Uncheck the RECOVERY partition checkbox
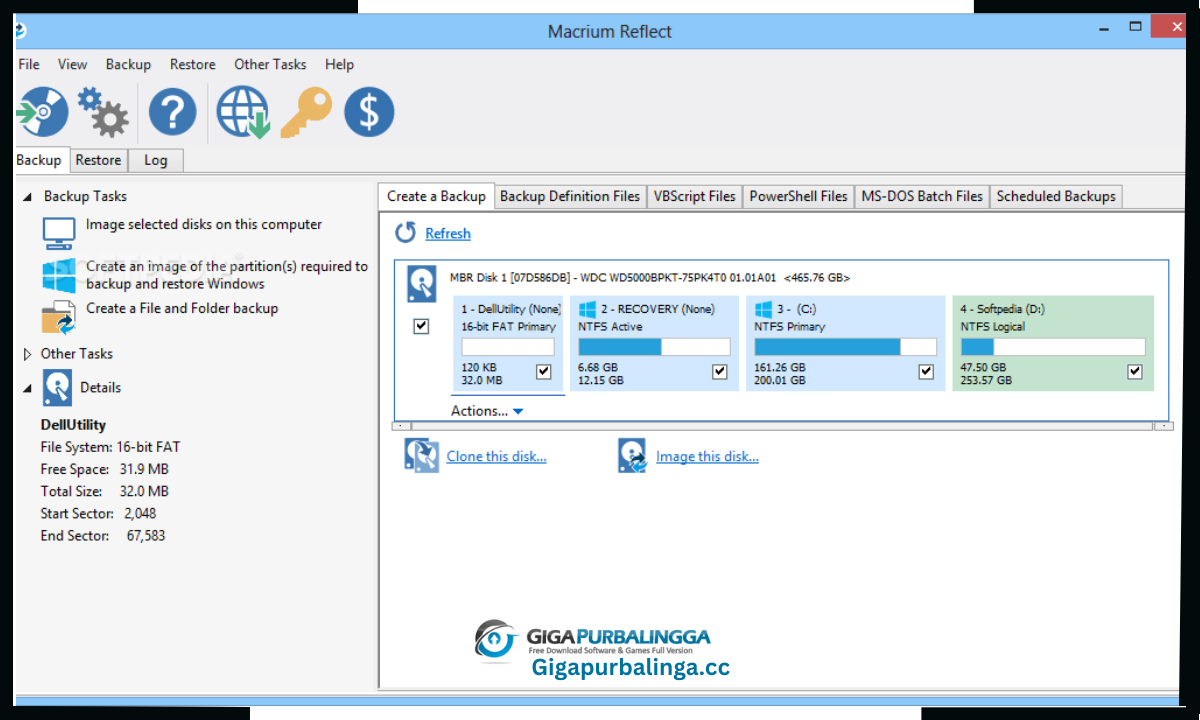This screenshot has height=720, width=1200. coord(720,372)
